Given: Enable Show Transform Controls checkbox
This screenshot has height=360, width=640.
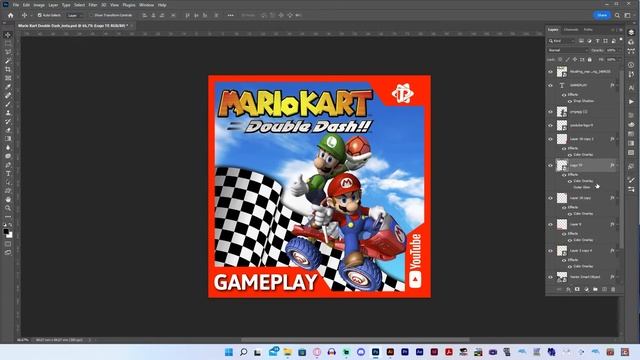Looking at the screenshot, I should [x=91, y=15].
